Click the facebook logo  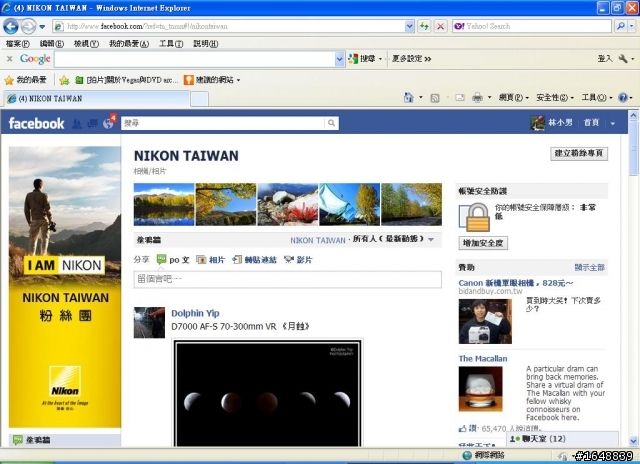pyautogui.click(x=36, y=123)
